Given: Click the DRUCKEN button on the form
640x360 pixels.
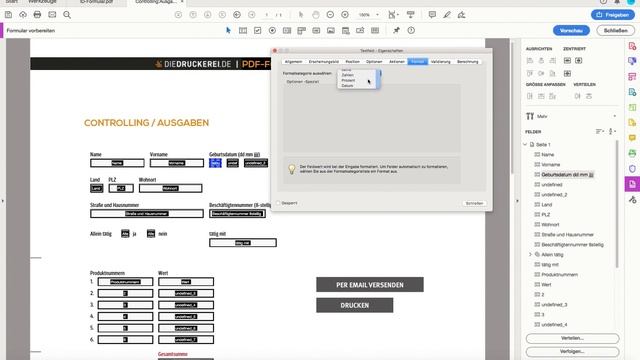Looking at the screenshot, I should click(x=355, y=305).
